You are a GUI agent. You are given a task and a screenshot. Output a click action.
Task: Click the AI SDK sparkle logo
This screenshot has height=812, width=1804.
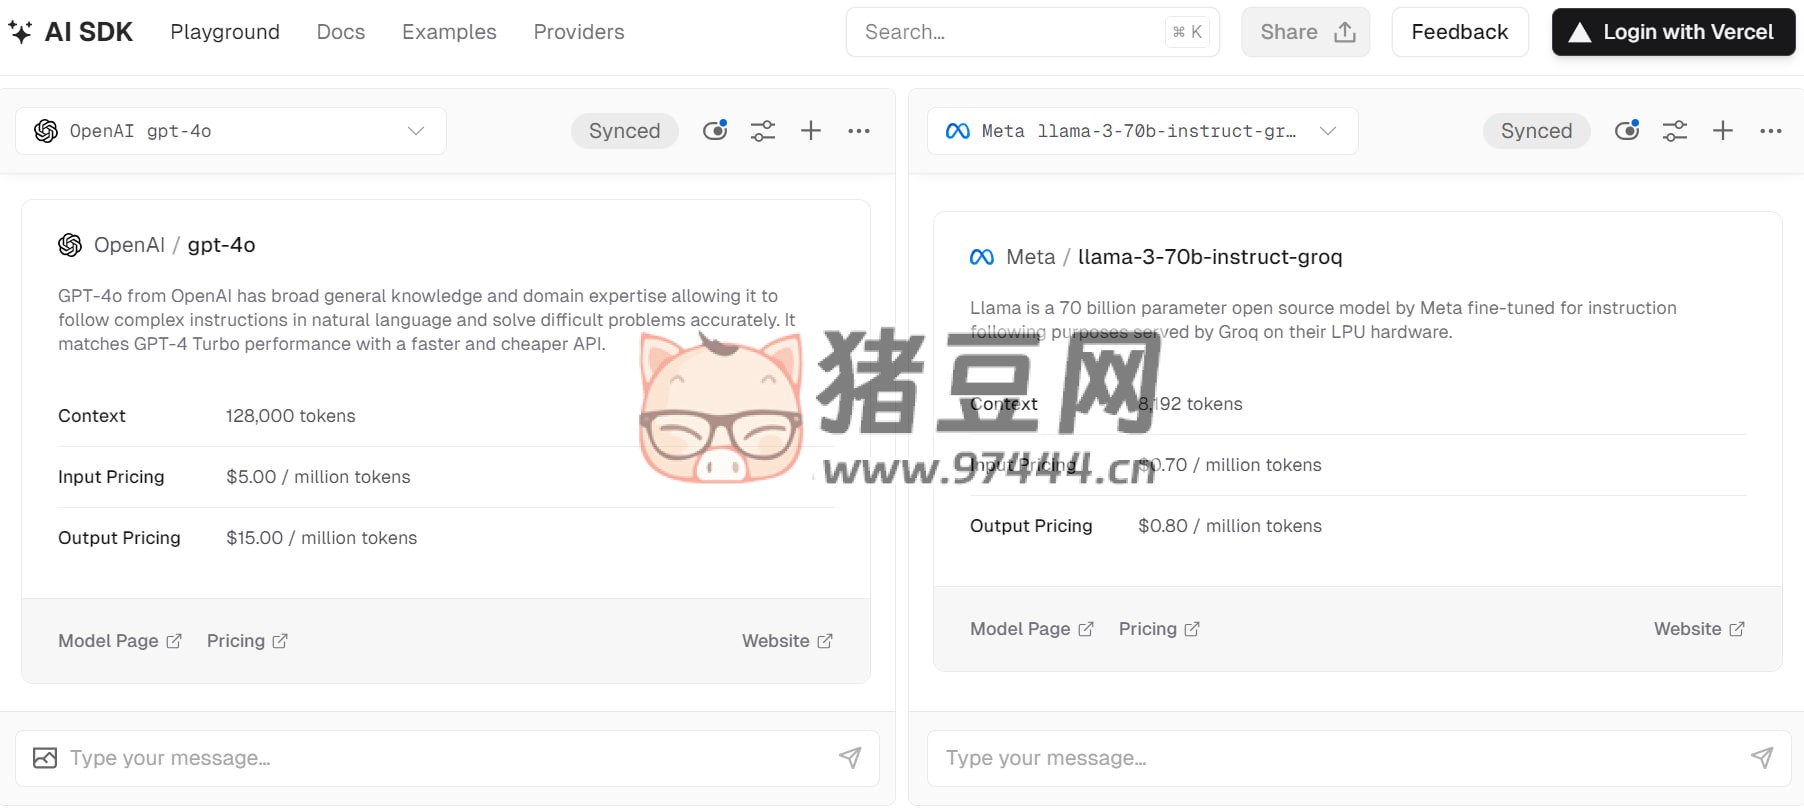20,32
